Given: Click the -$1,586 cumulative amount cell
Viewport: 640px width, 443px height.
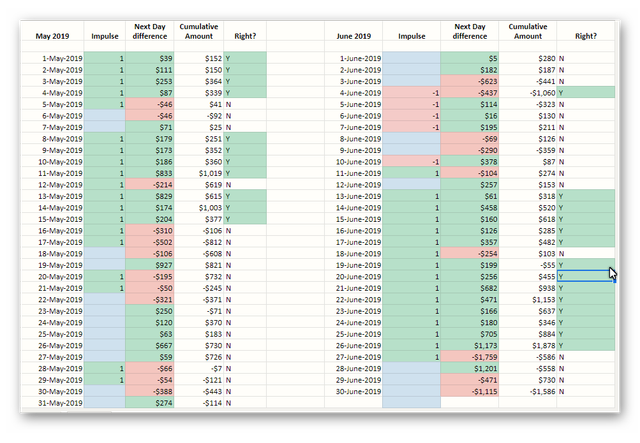Looking at the screenshot, I should [527, 391].
